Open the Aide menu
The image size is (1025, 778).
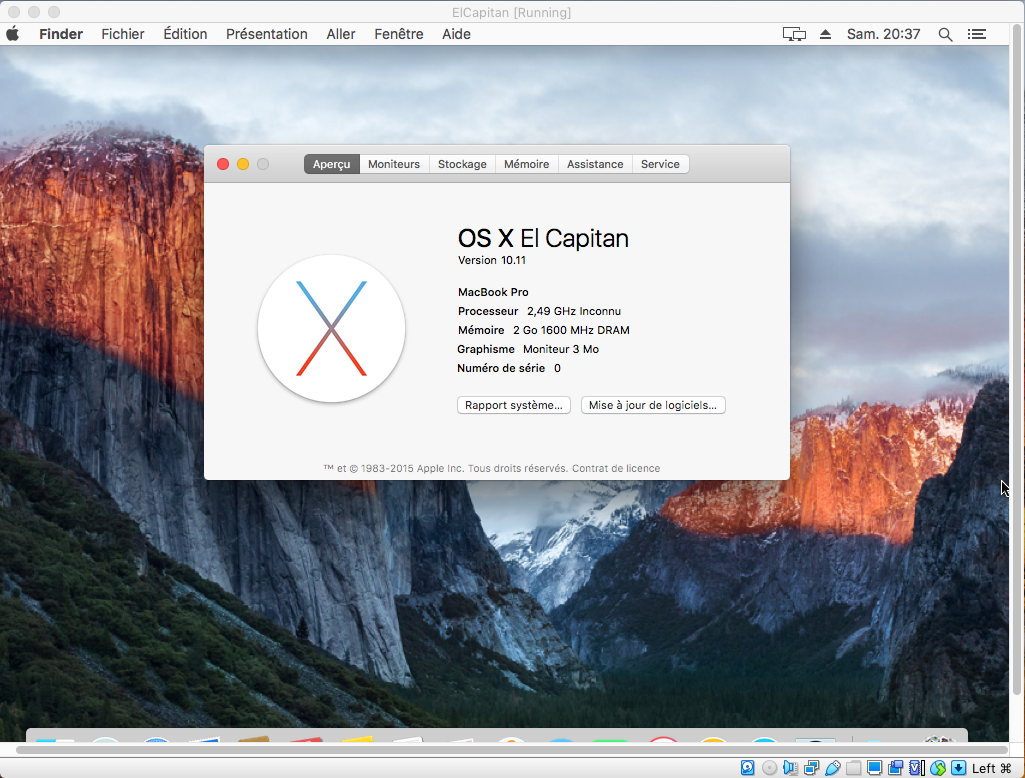(456, 34)
